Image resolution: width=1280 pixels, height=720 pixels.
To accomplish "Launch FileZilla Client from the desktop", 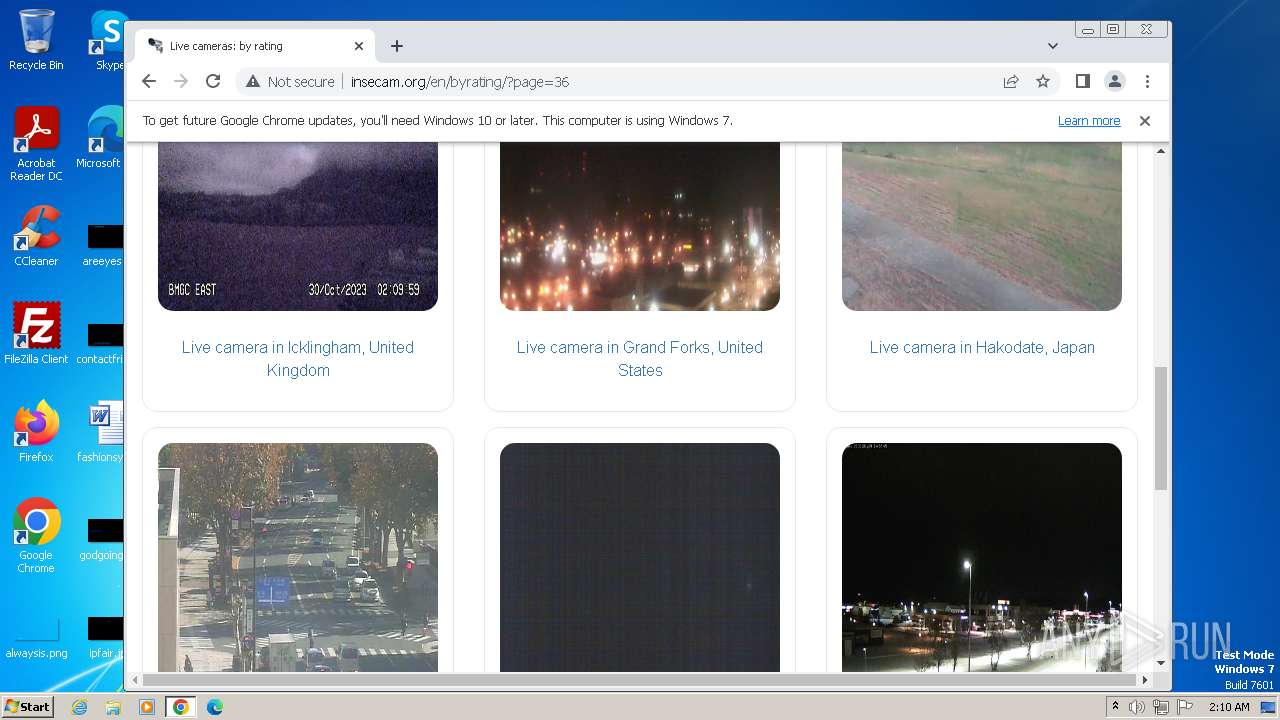I will [x=36, y=333].
